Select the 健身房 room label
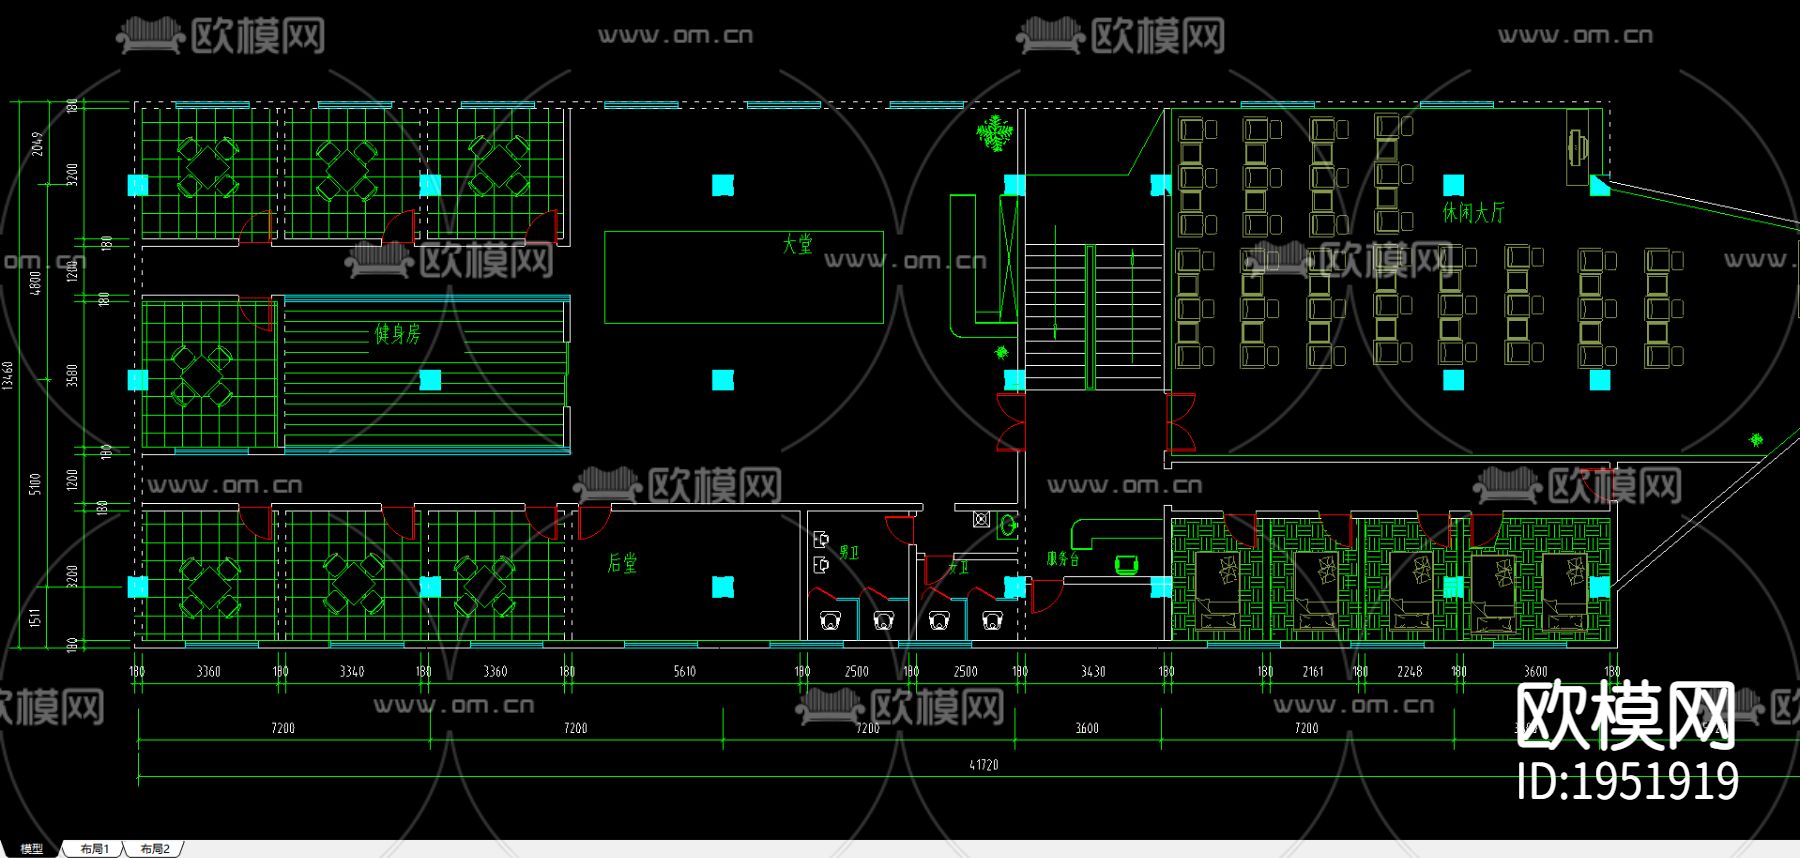 tap(397, 334)
